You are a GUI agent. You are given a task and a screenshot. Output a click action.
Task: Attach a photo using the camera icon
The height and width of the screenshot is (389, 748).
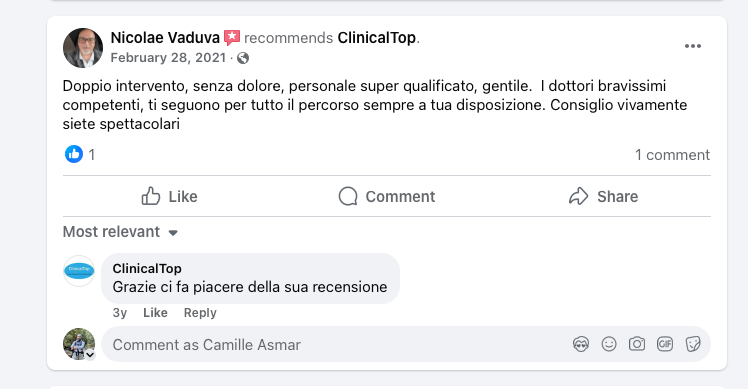(637, 344)
